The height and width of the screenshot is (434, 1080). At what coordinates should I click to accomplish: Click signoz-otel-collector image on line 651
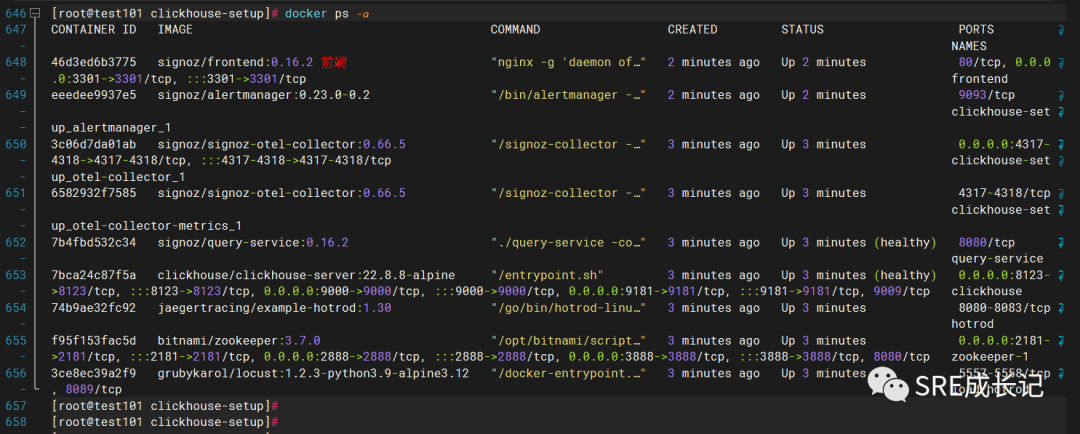pyautogui.click(x=282, y=194)
